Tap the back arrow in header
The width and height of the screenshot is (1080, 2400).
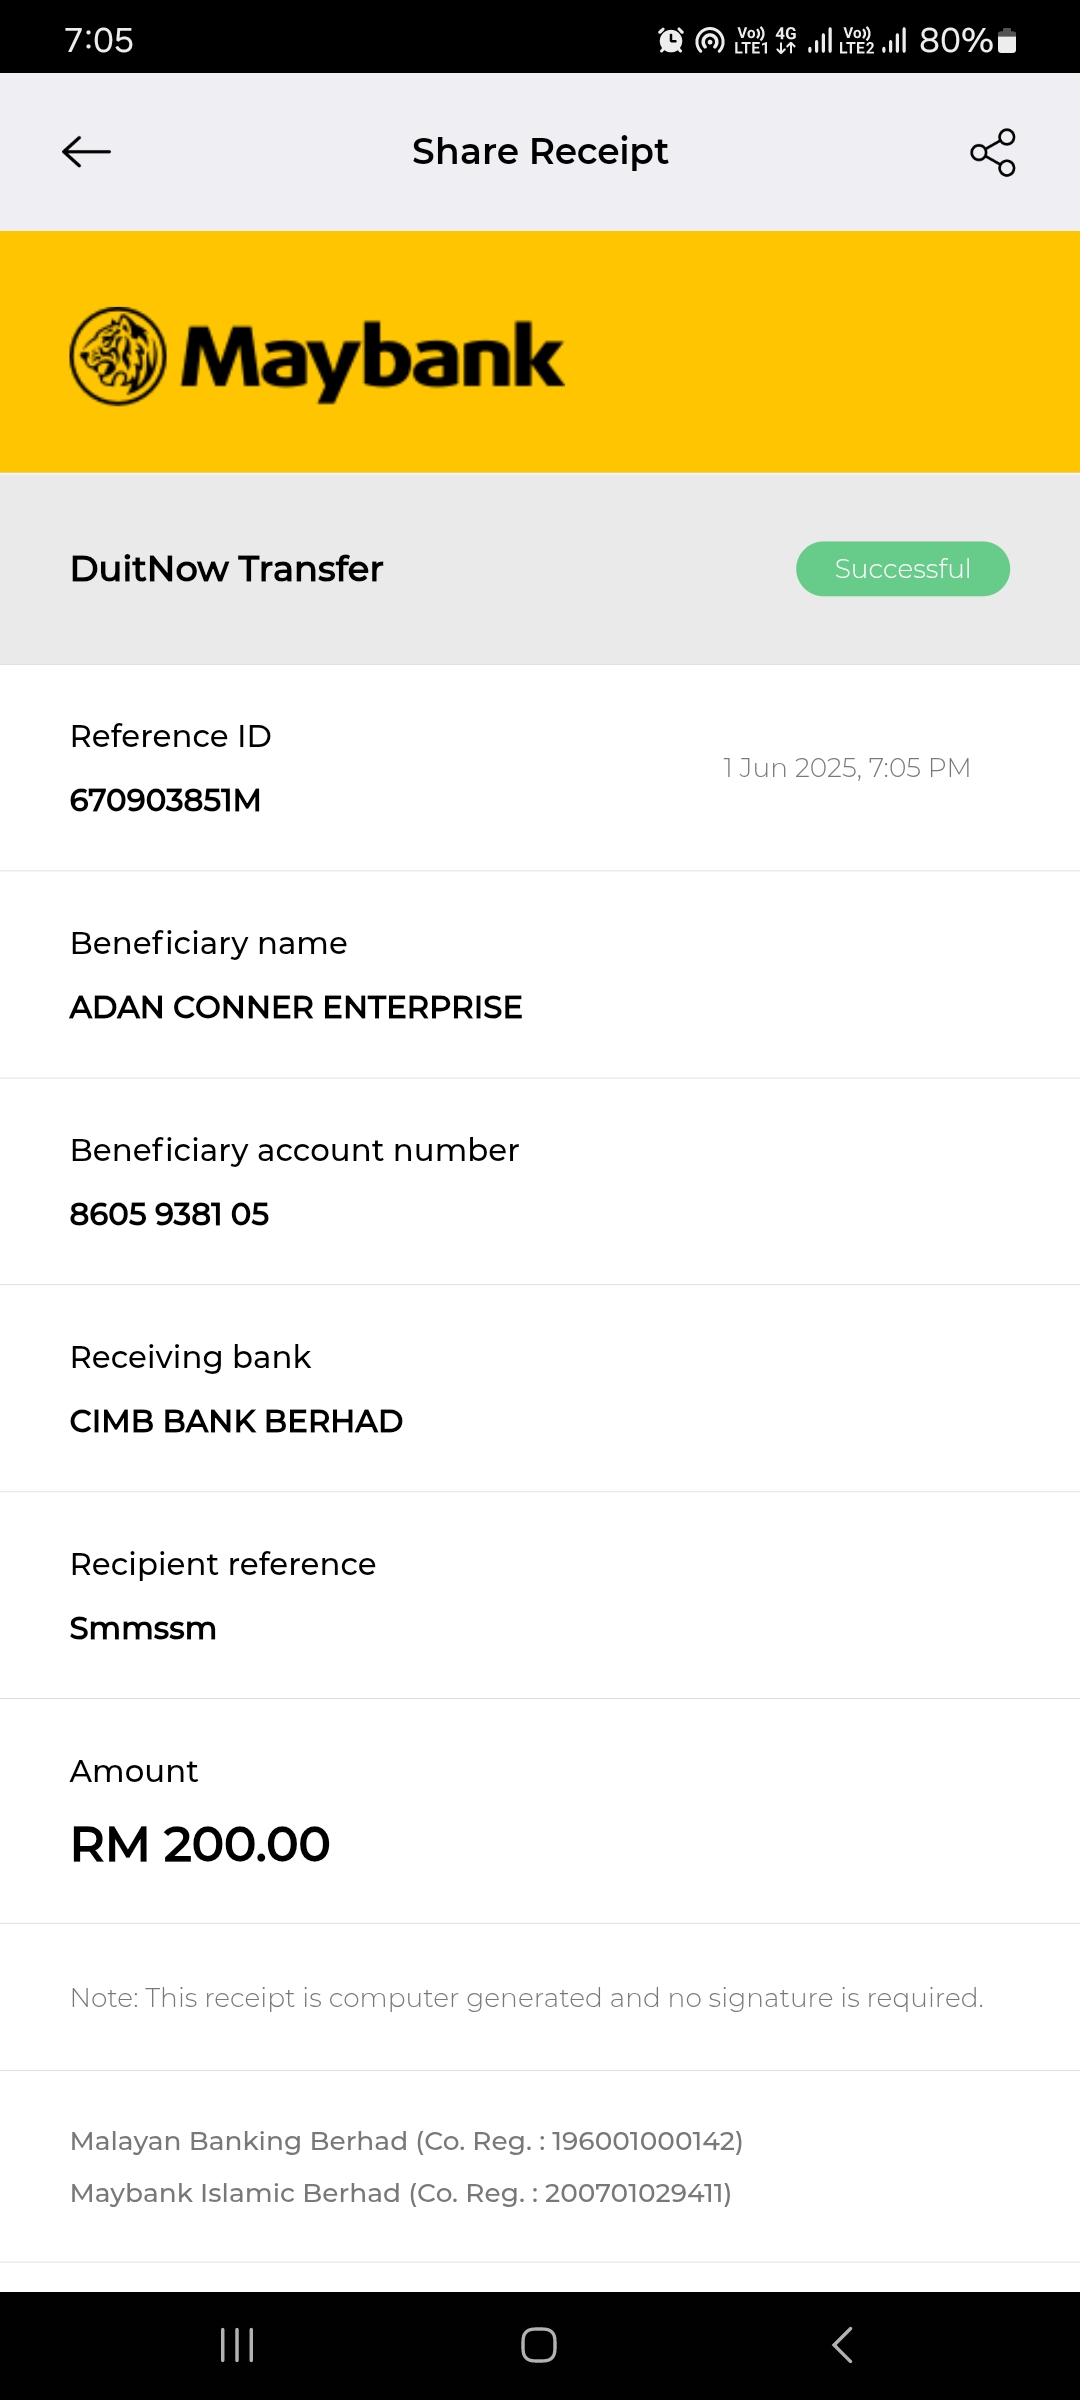pos(86,152)
